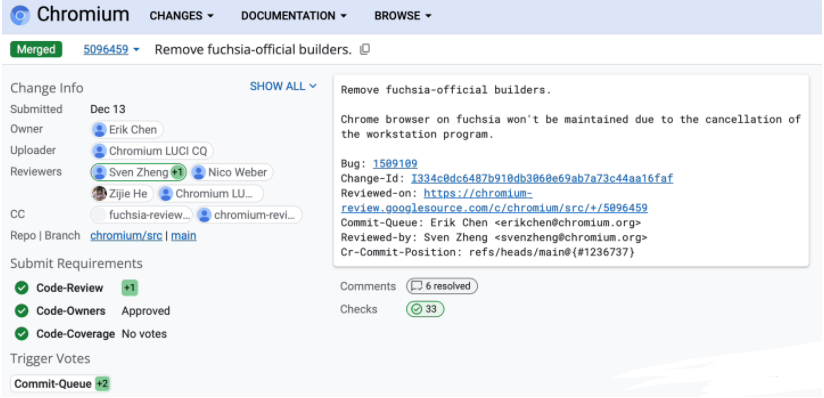Click the fuchsia-review... CC chip
The height and width of the screenshot is (398, 824).
point(142,215)
